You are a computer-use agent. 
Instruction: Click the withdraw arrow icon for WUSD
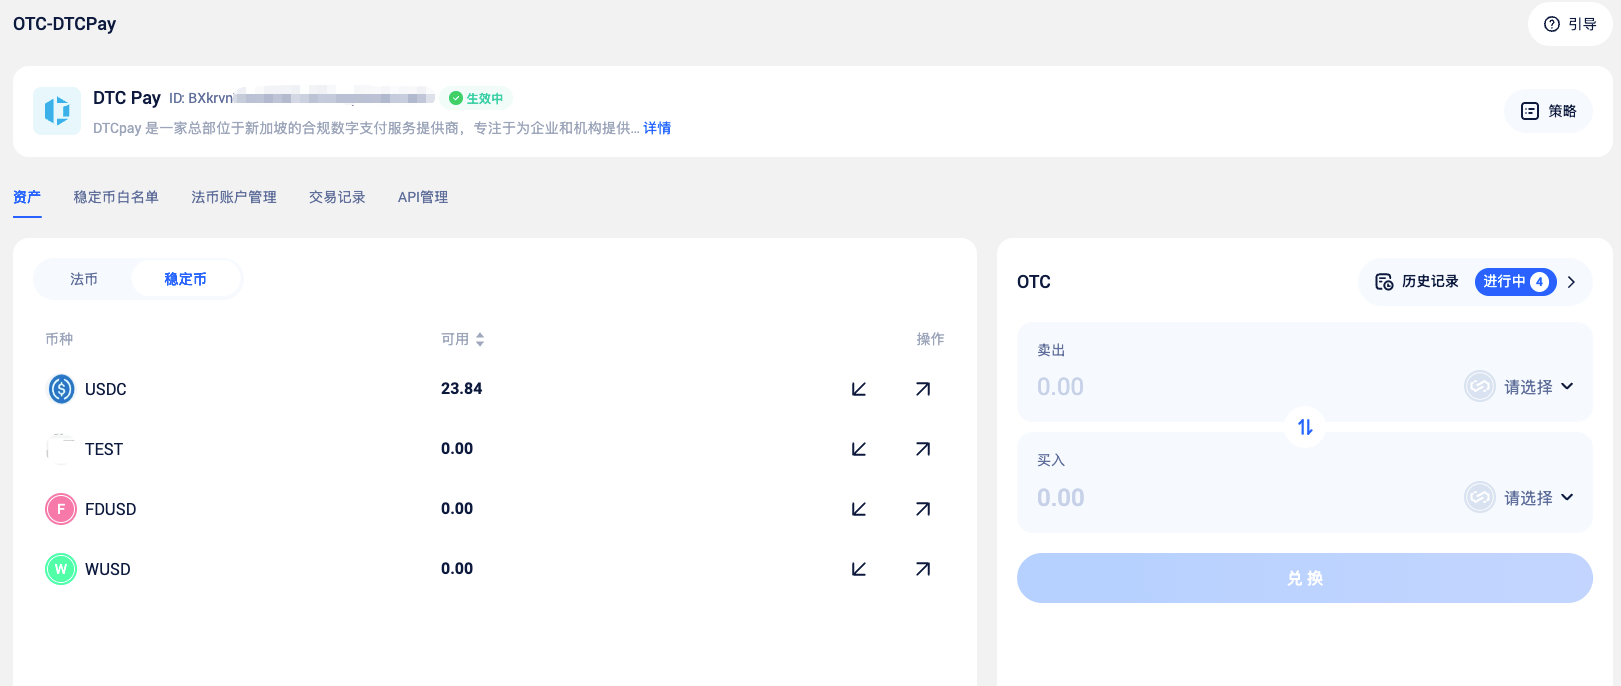922,569
